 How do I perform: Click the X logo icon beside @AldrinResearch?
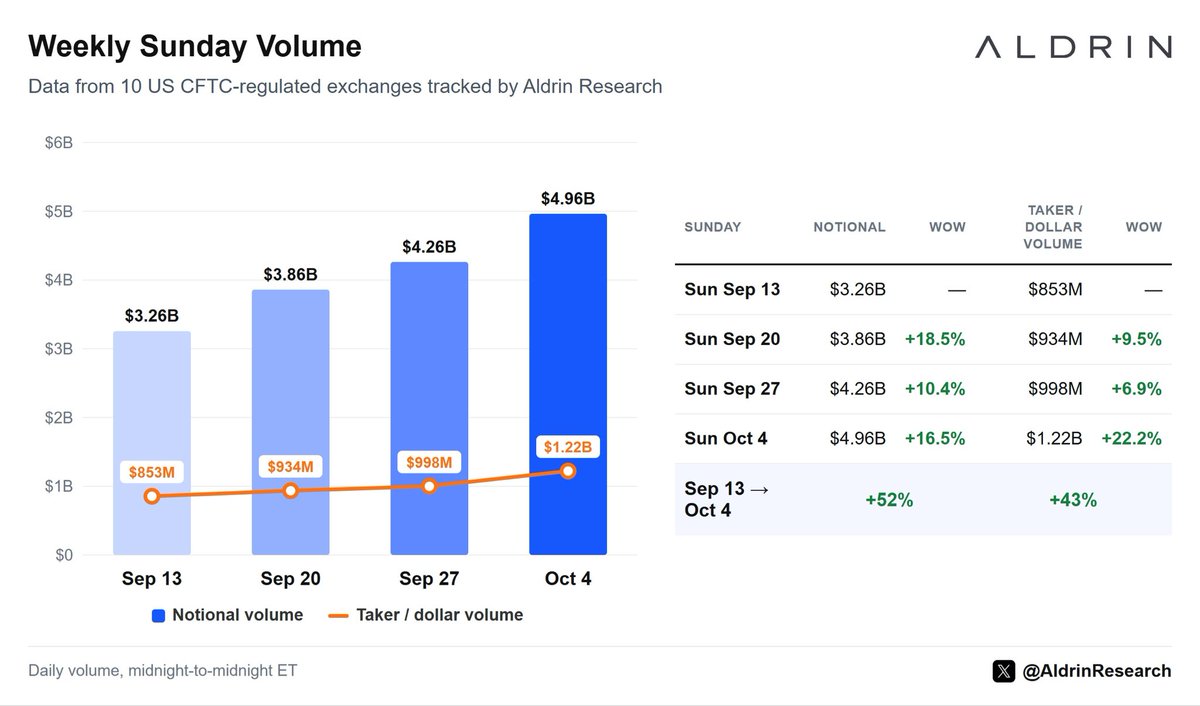coord(1004,671)
